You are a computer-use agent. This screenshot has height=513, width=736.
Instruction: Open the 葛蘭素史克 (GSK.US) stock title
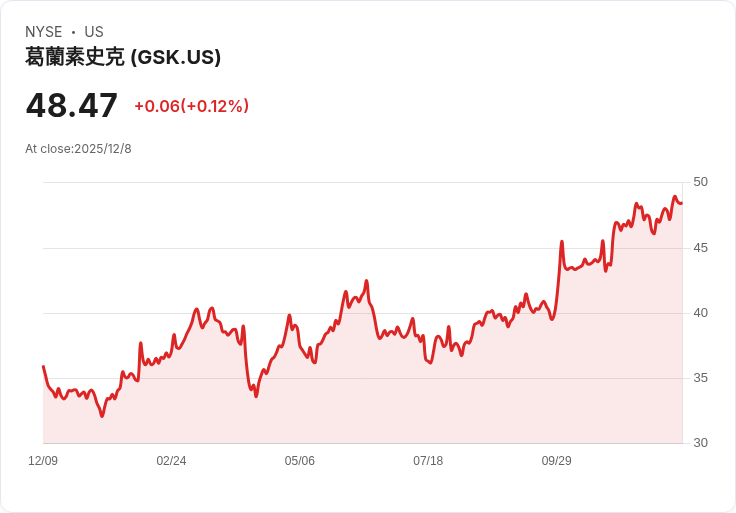pos(123,57)
